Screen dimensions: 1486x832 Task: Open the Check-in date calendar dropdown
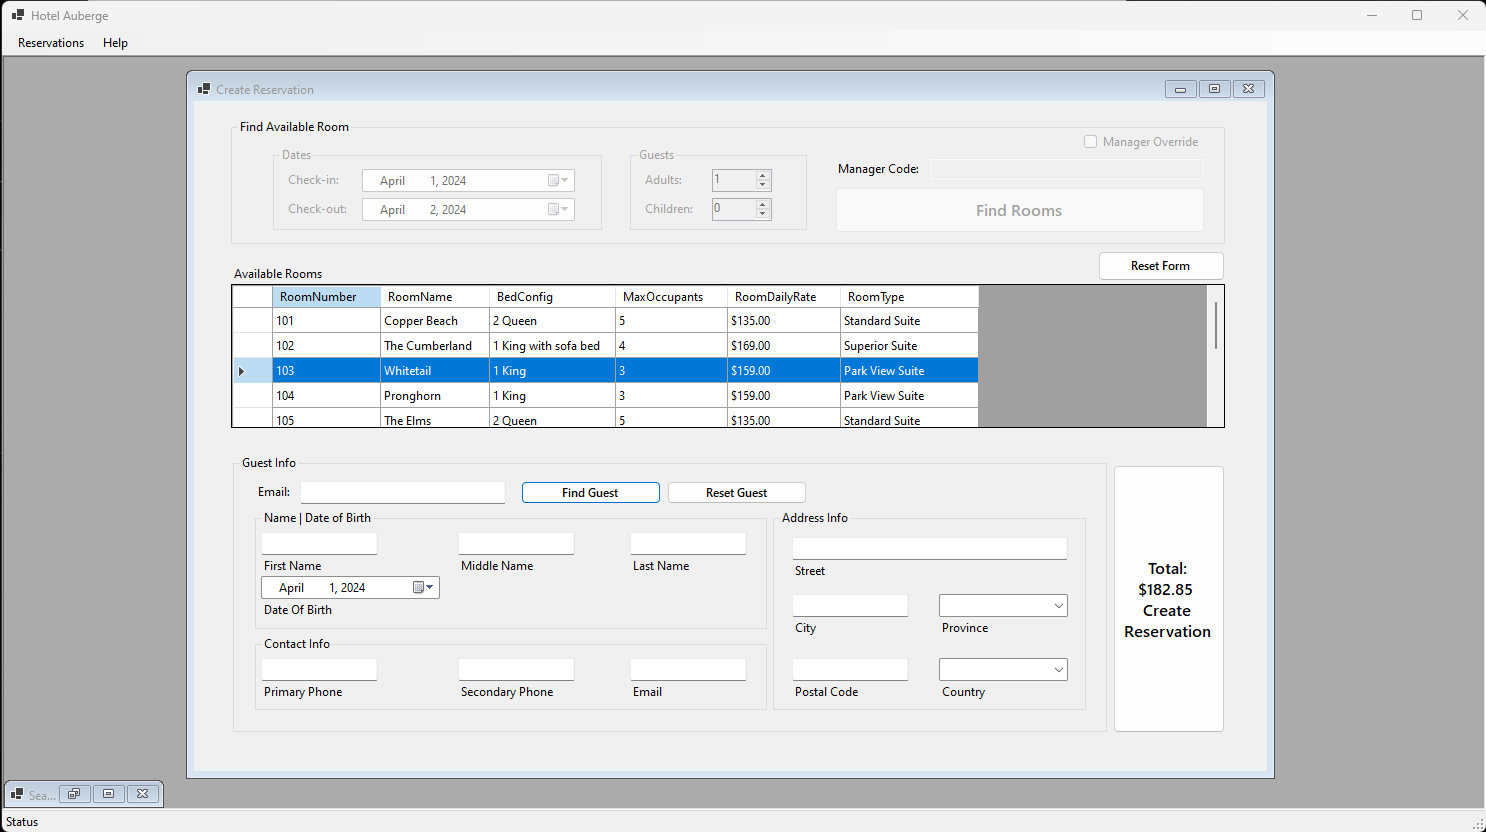coord(558,181)
